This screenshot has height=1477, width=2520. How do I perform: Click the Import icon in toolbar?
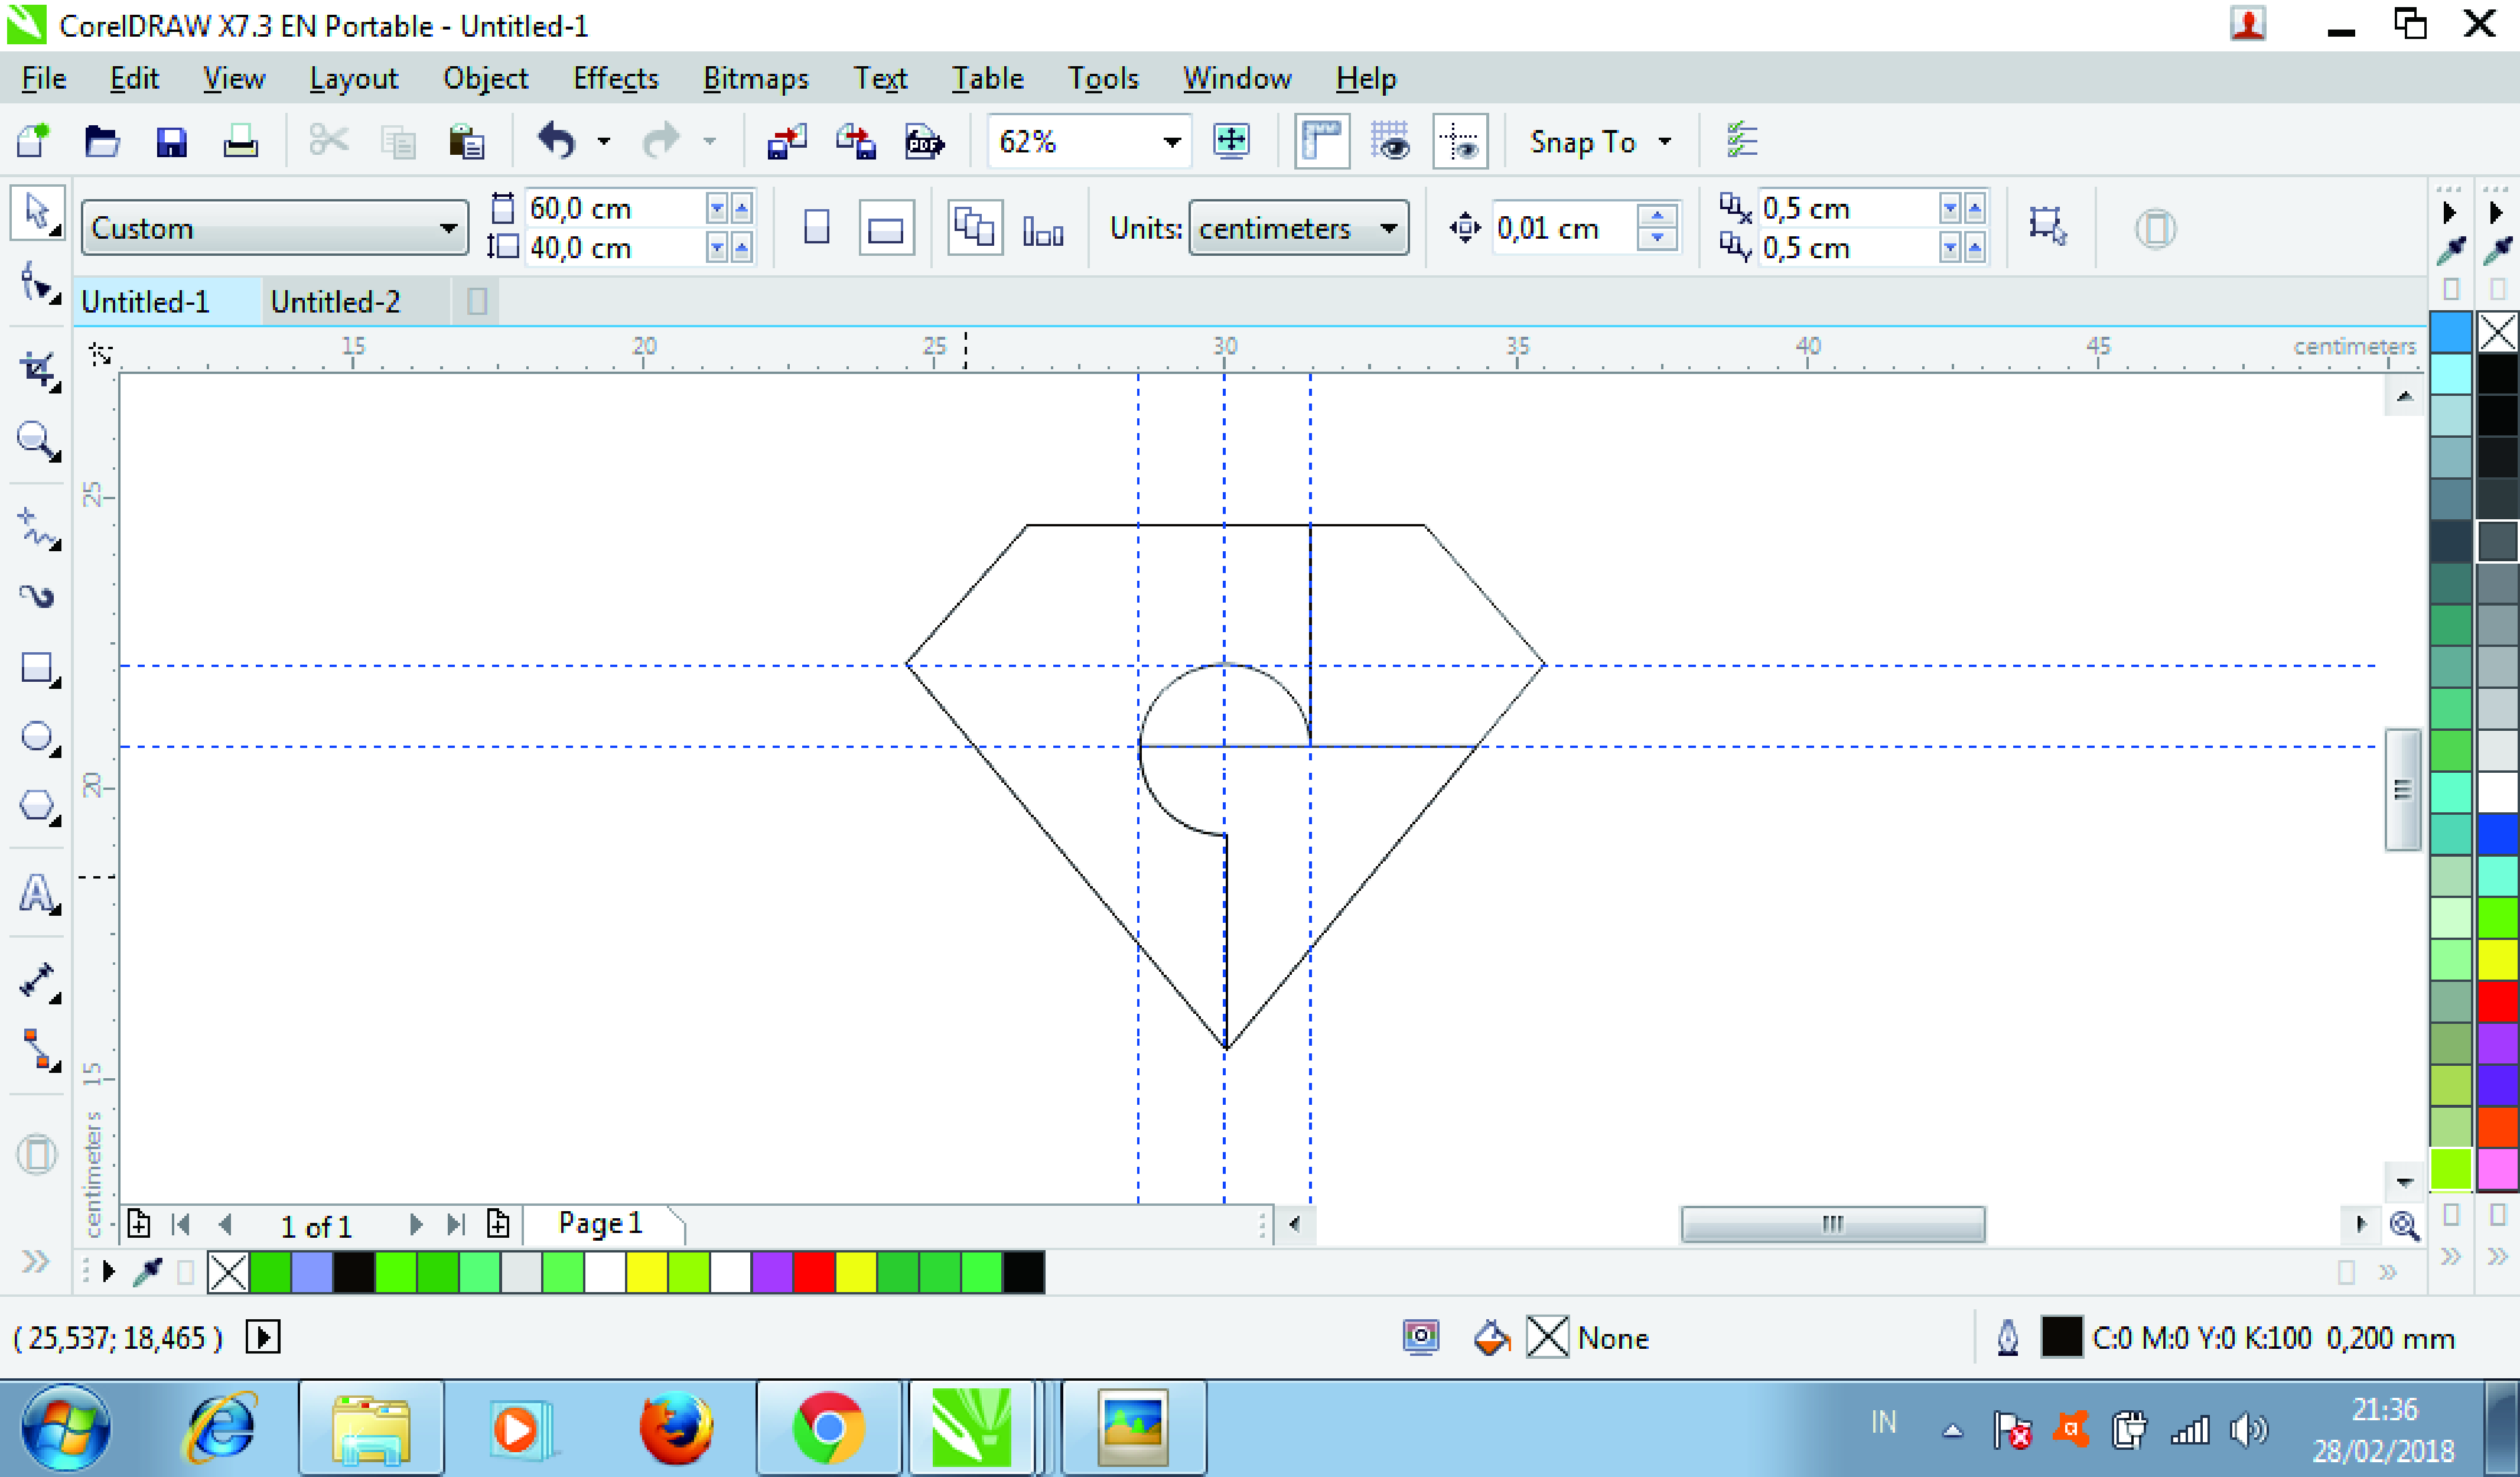pyautogui.click(x=786, y=142)
